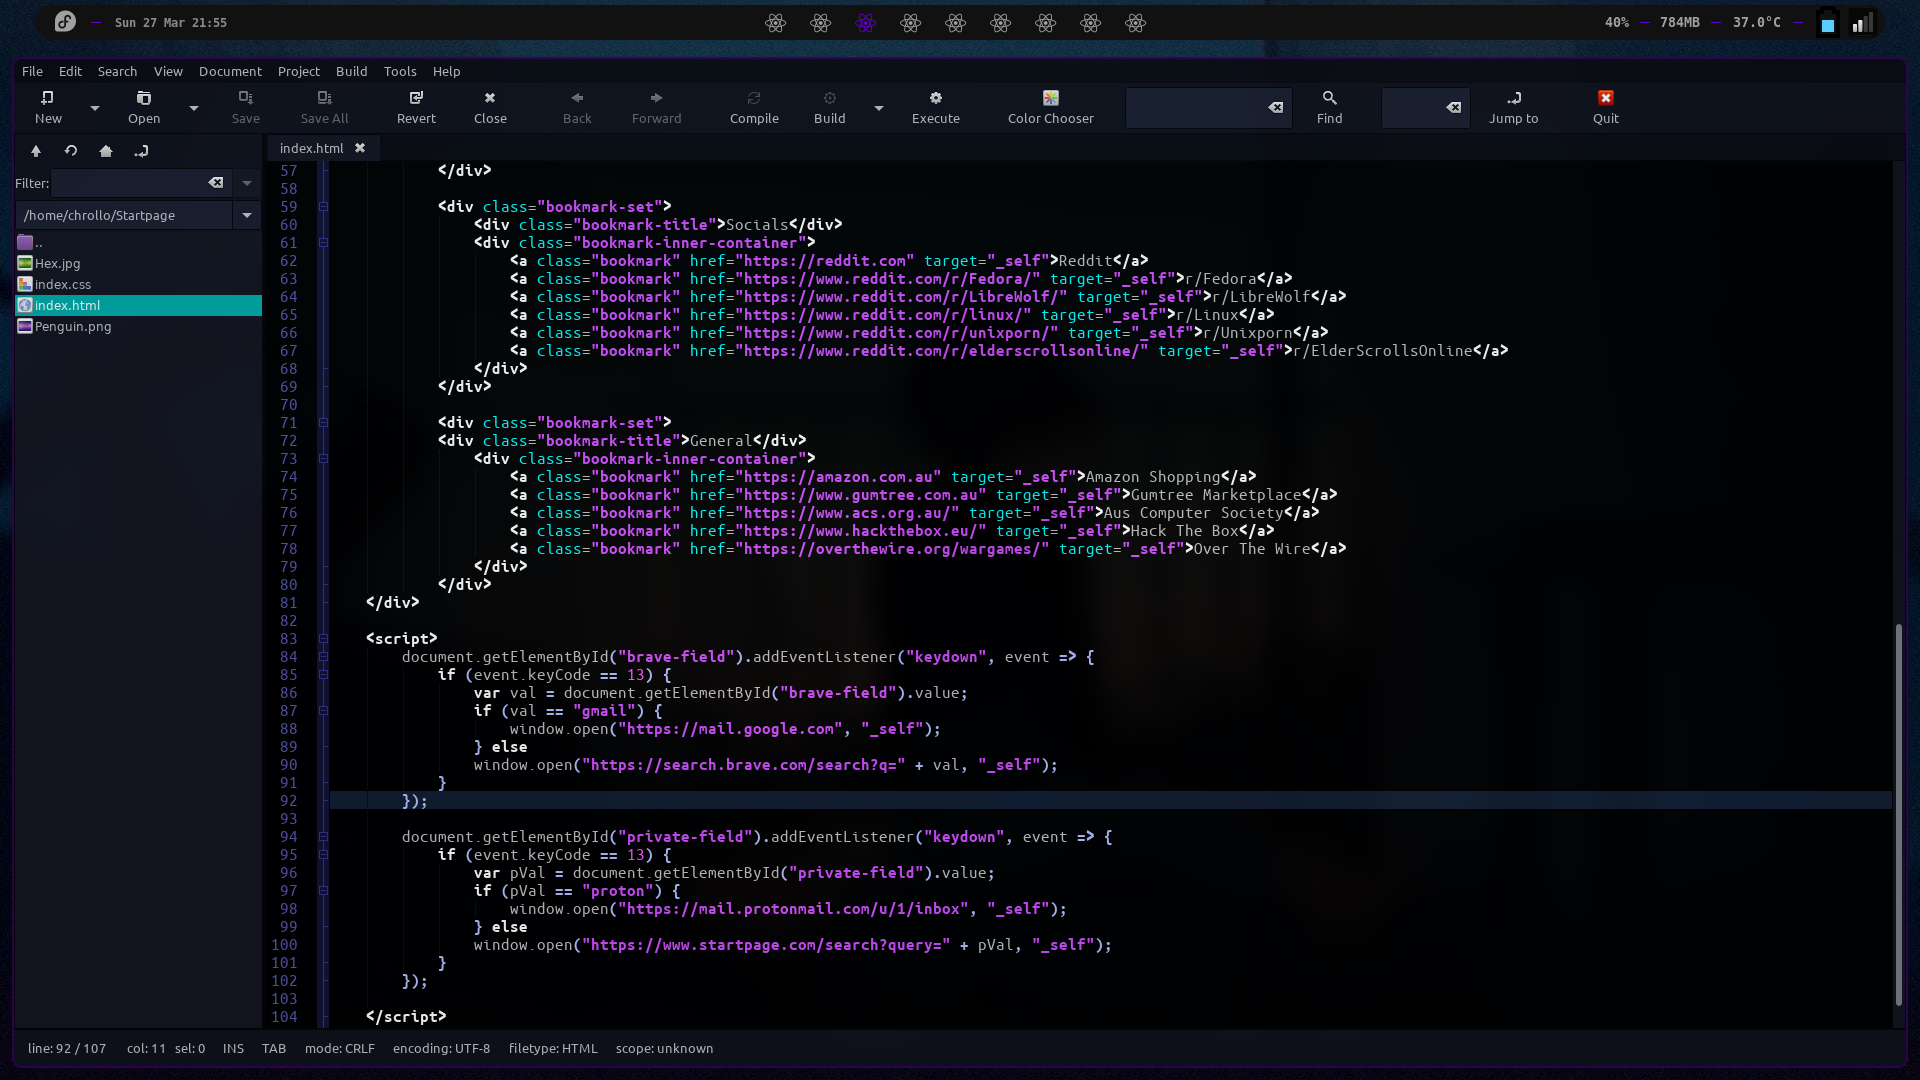Click filetype: HTML in status bar
Viewport: 1920px width, 1080px height.
click(553, 1048)
